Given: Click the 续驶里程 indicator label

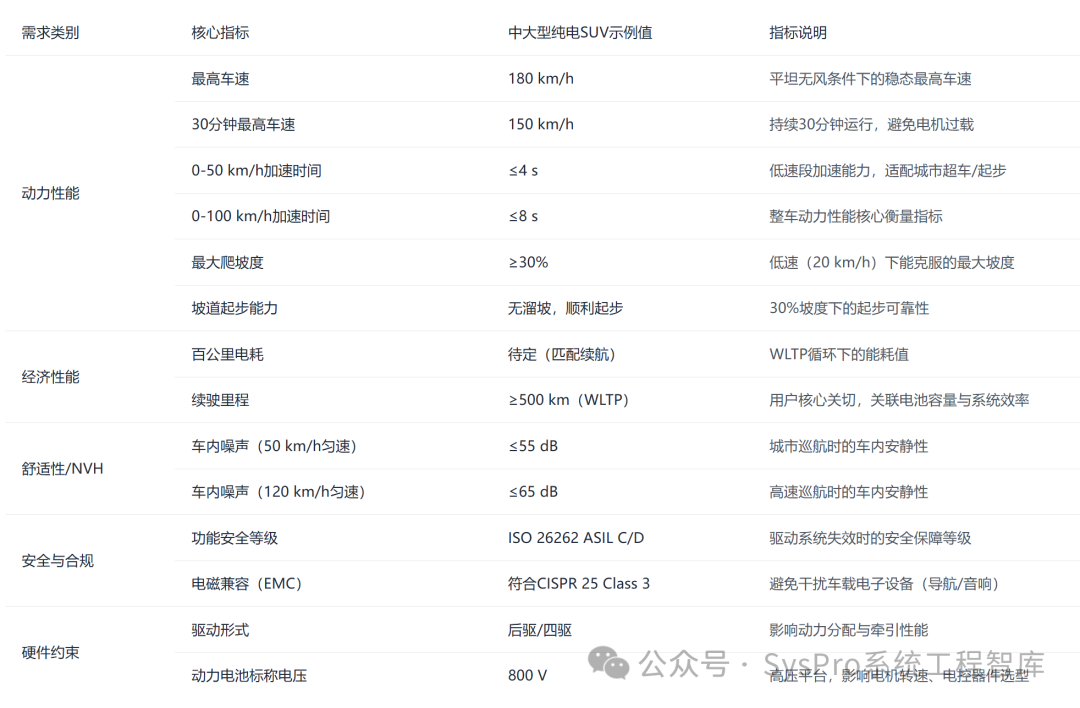Looking at the screenshot, I should tap(220, 399).
